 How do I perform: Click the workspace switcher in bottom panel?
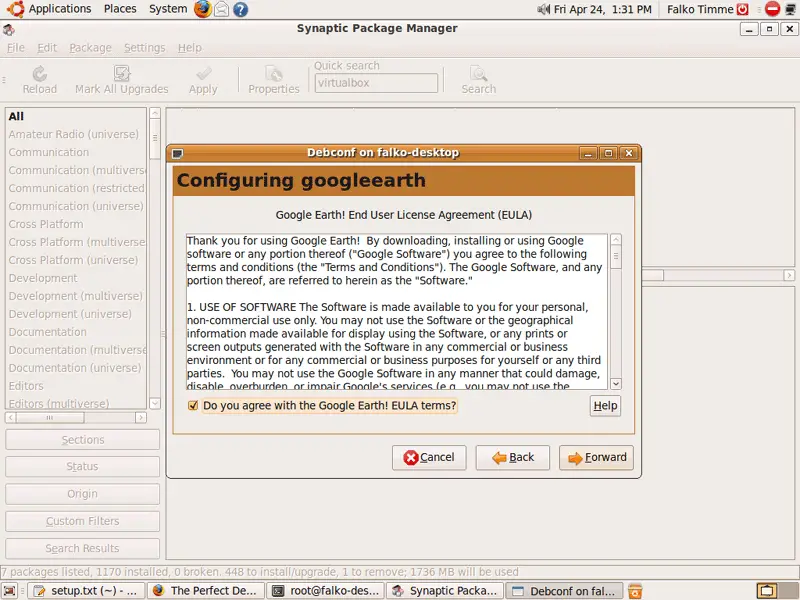[x=778, y=591]
